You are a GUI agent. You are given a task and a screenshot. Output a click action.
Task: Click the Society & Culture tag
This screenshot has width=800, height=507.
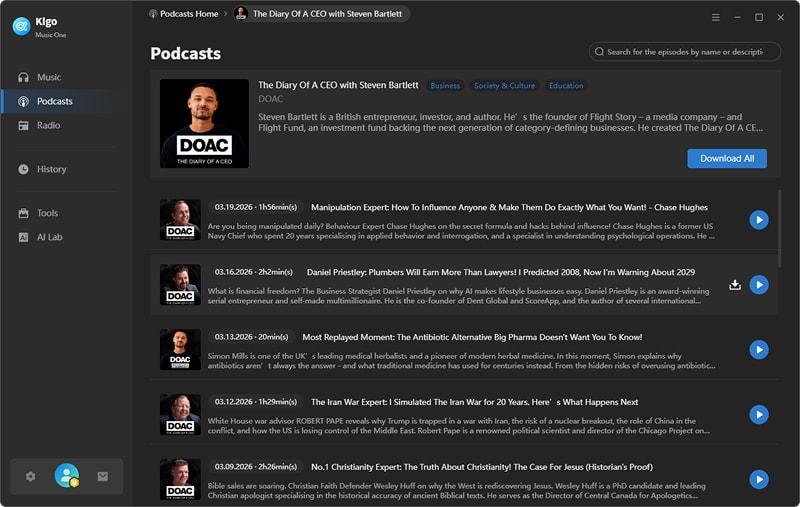(505, 86)
